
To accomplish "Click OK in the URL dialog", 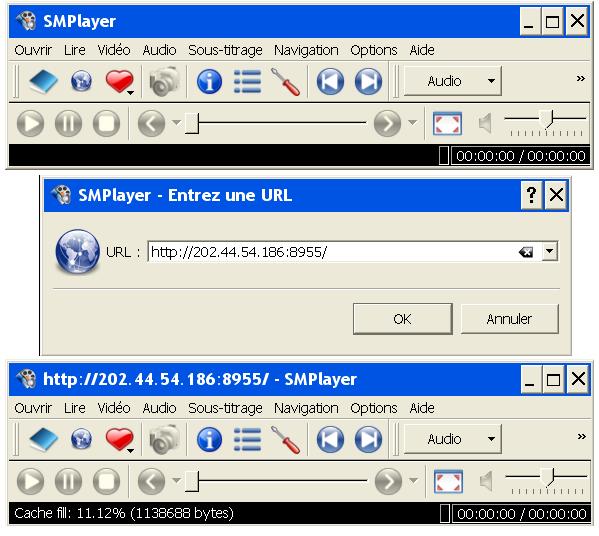I will tap(403, 319).
